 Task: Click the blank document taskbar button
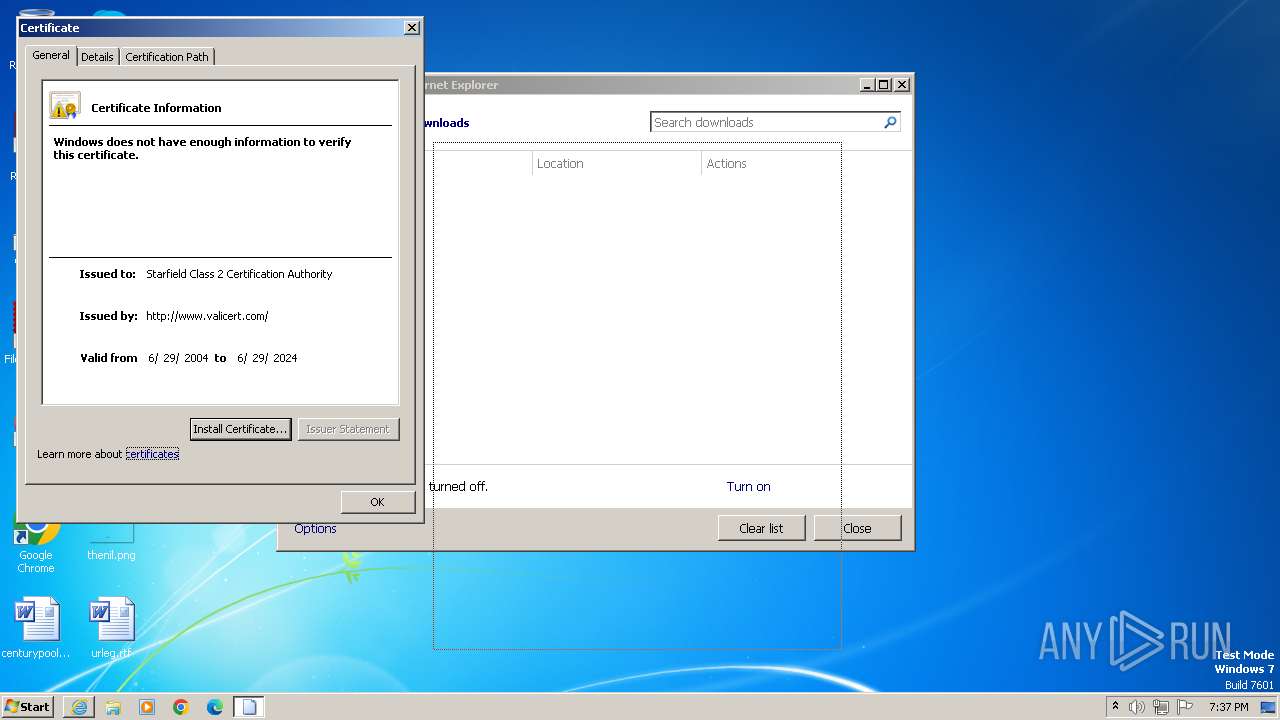pyautogui.click(x=249, y=707)
